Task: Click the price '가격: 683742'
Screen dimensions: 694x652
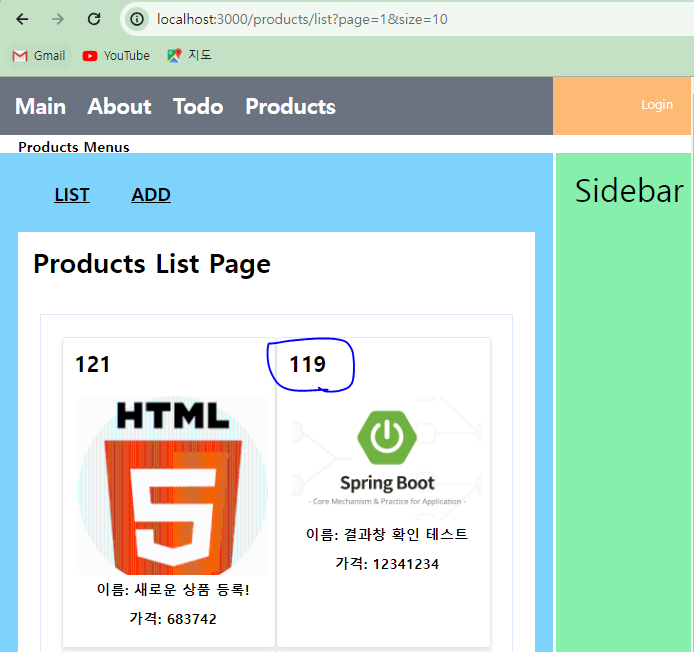Action: (x=173, y=619)
